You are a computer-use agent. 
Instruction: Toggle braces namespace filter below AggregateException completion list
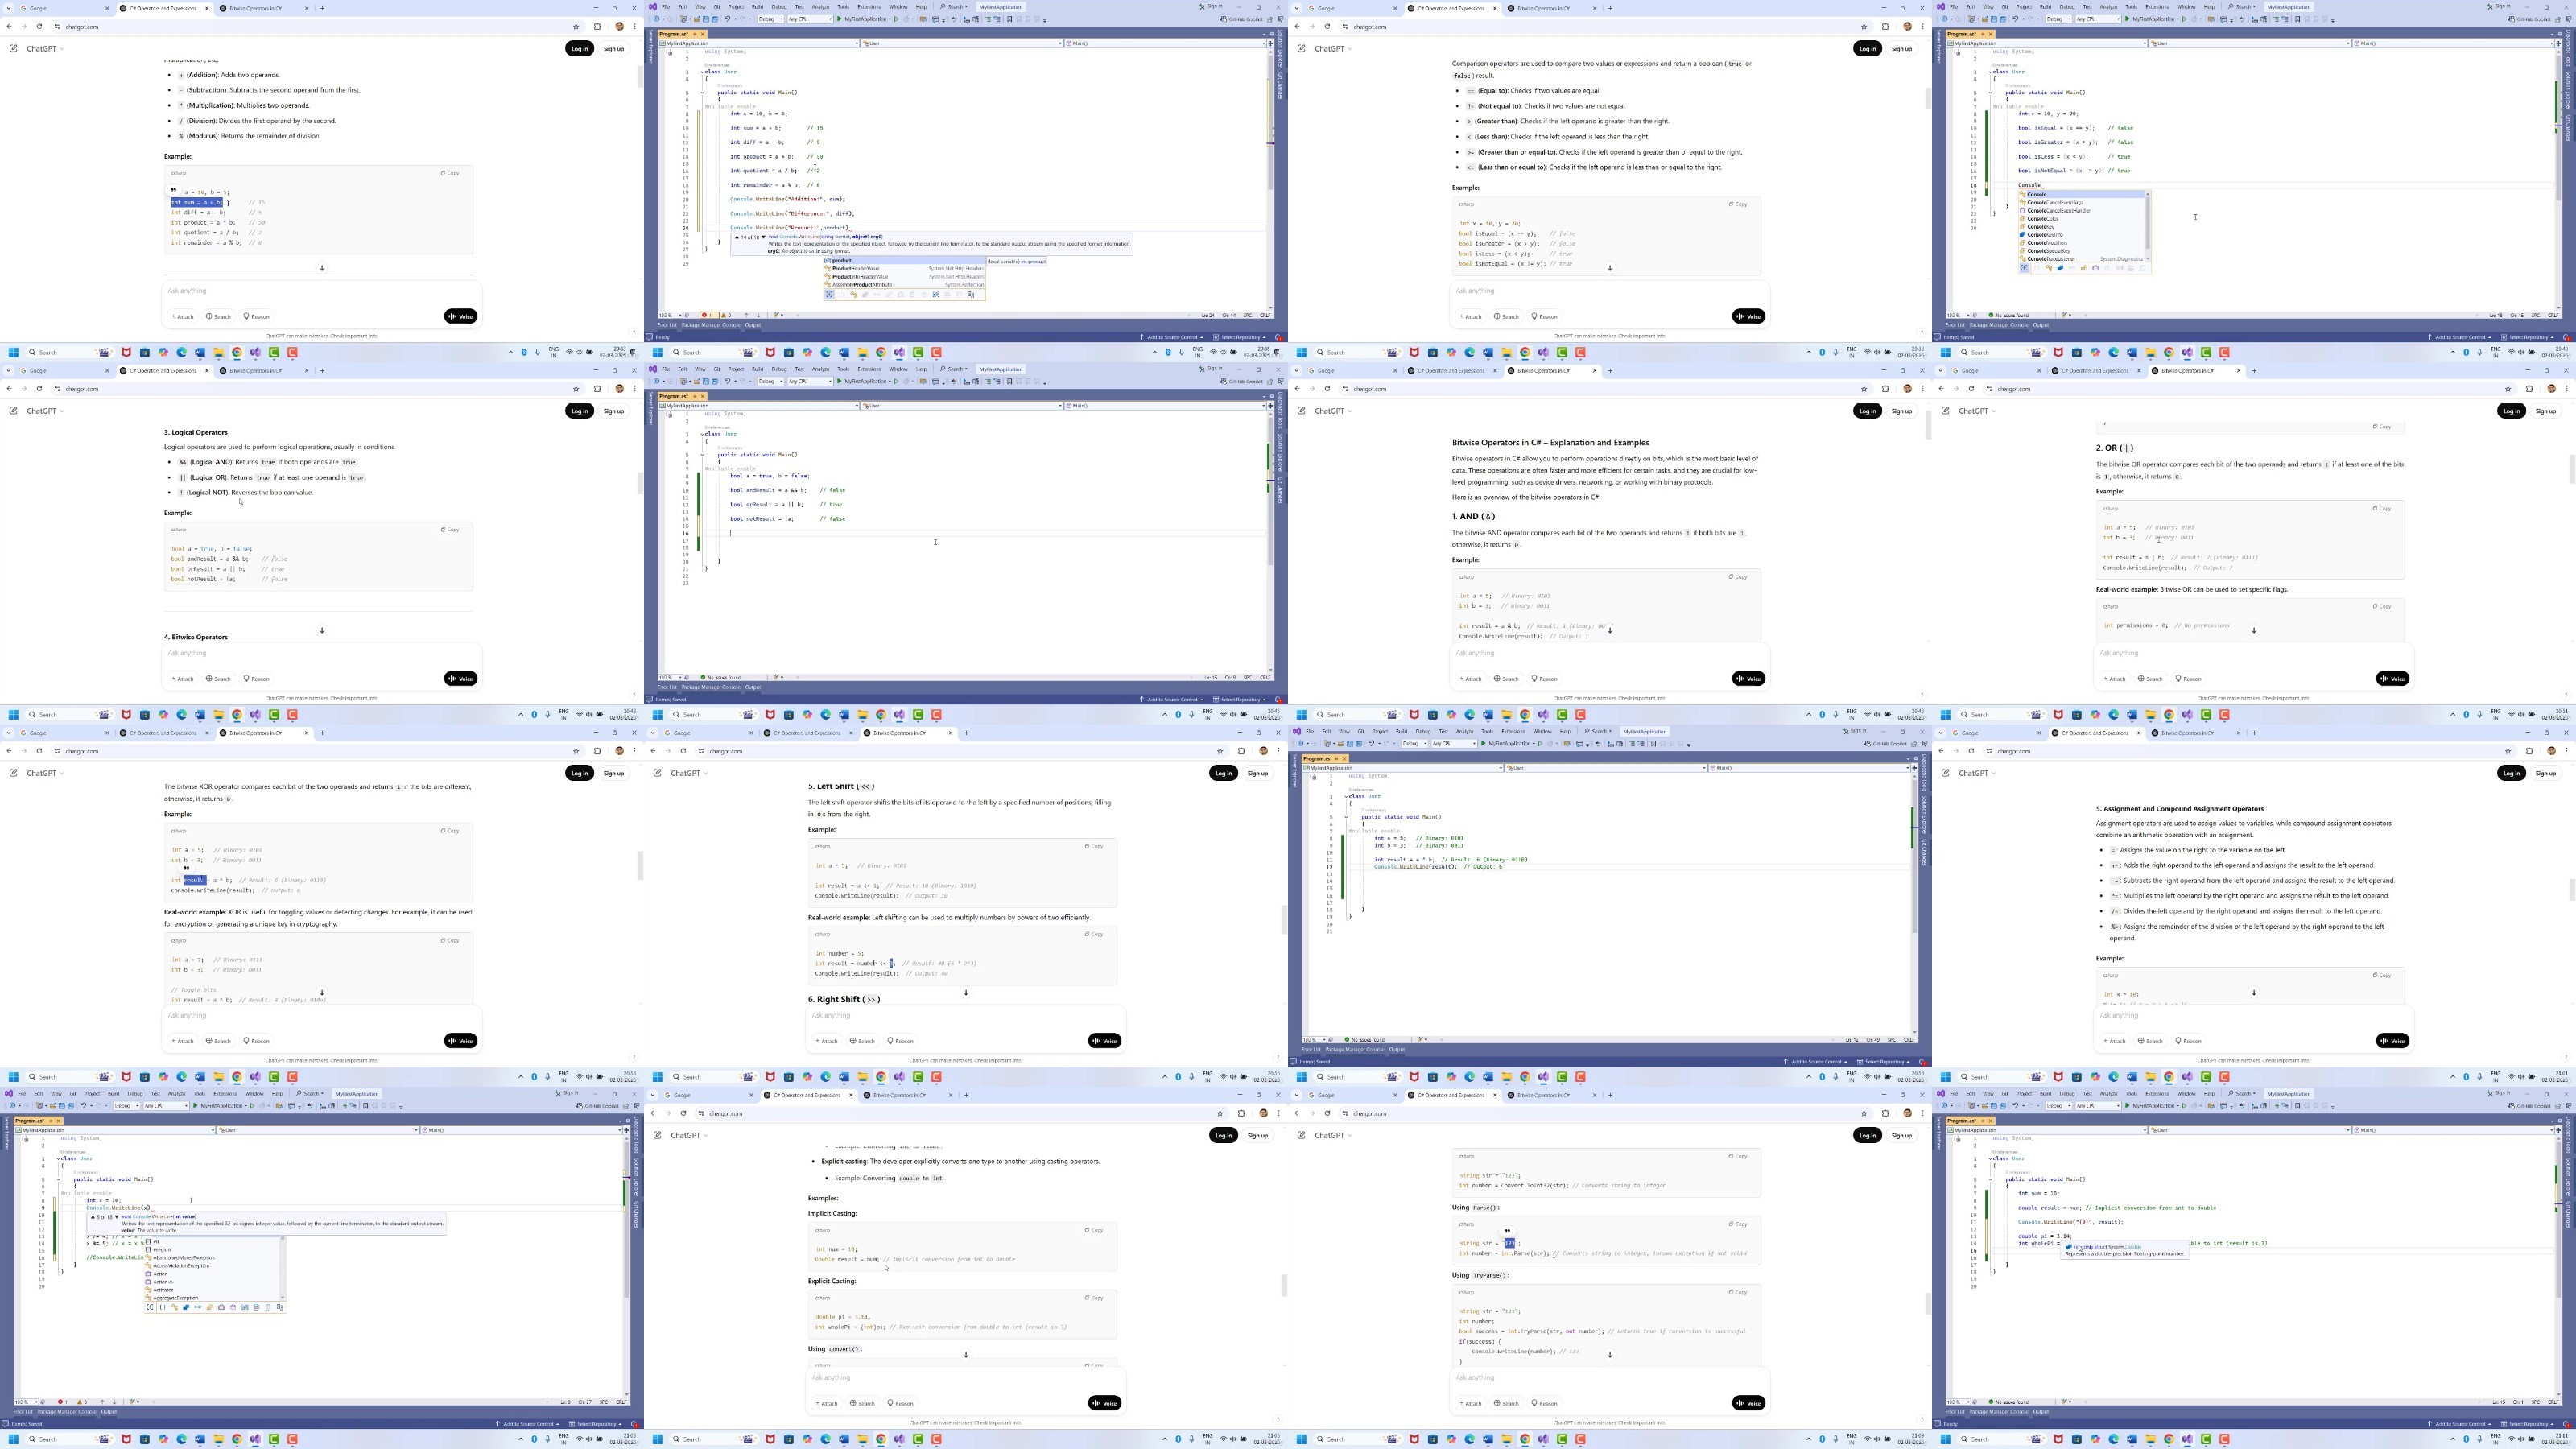pyautogui.click(x=162, y=1307)
